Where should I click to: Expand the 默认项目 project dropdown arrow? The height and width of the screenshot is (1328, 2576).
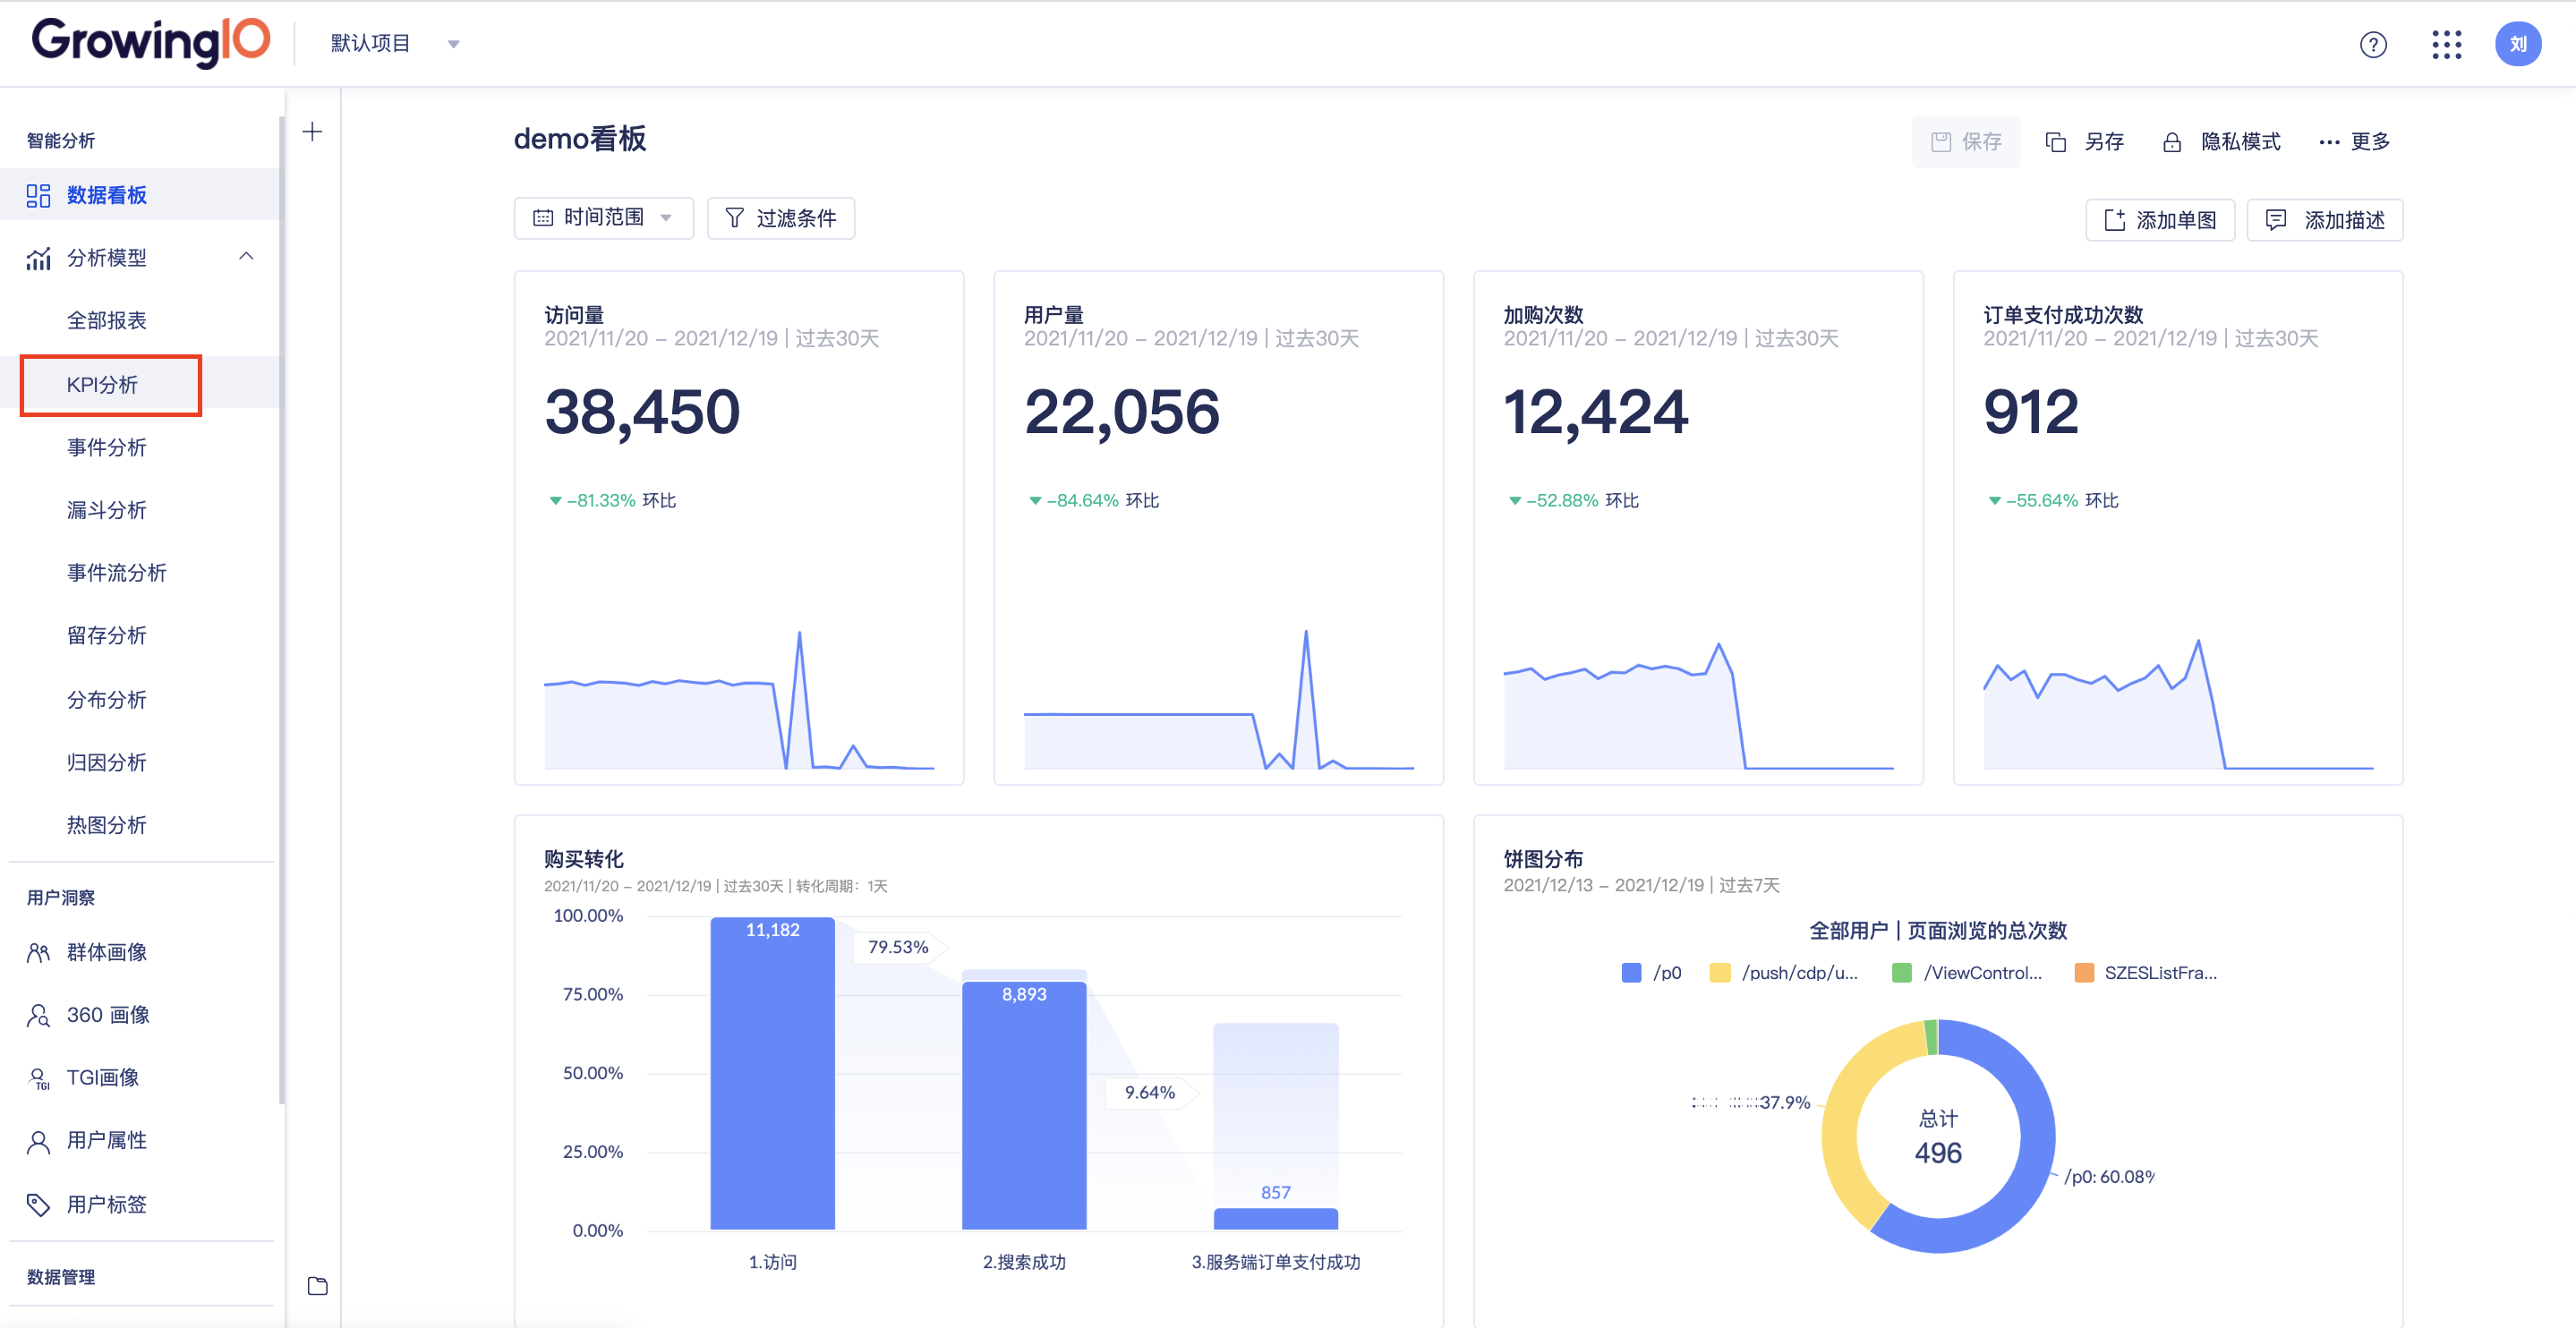point(454,44)
